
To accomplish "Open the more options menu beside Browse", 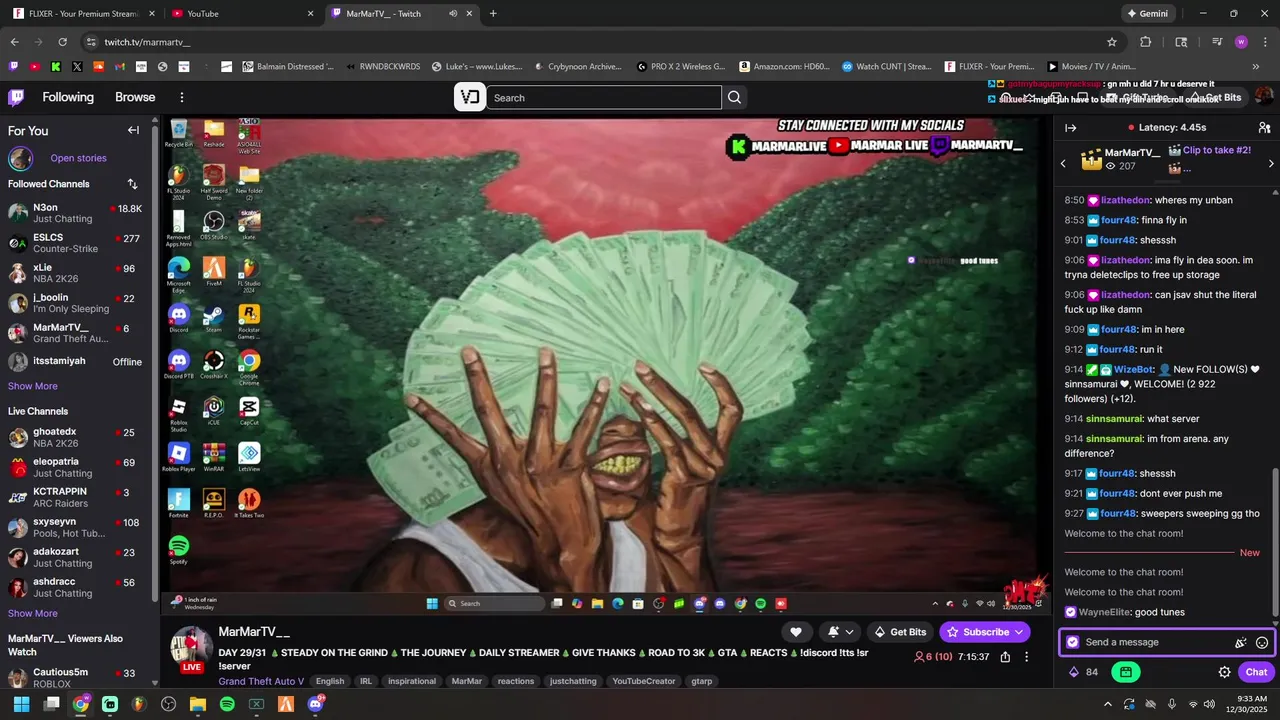I will point(182,97).
